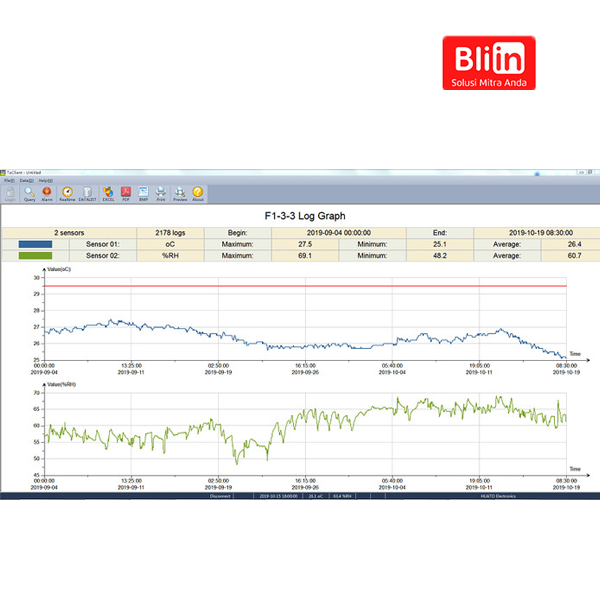600x600 pixels.
Task: Export data to EXCEL
Action: pyautogui.click(x=108, y=192)
